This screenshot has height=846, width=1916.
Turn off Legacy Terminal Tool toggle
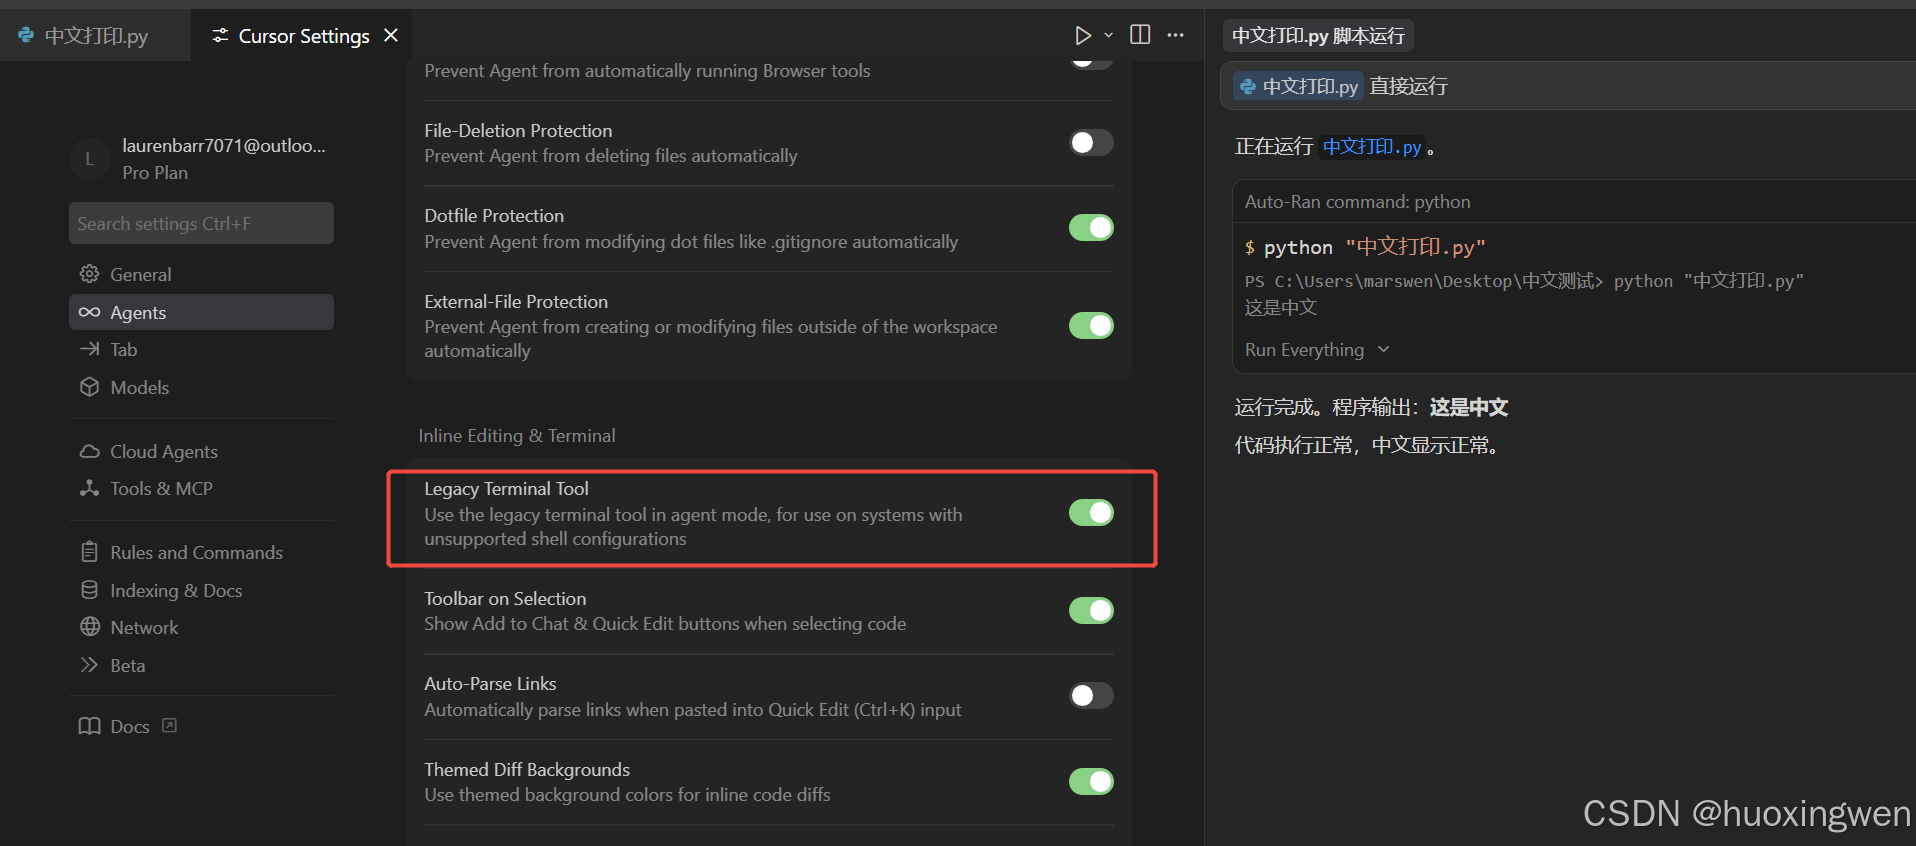(1091, 513)
